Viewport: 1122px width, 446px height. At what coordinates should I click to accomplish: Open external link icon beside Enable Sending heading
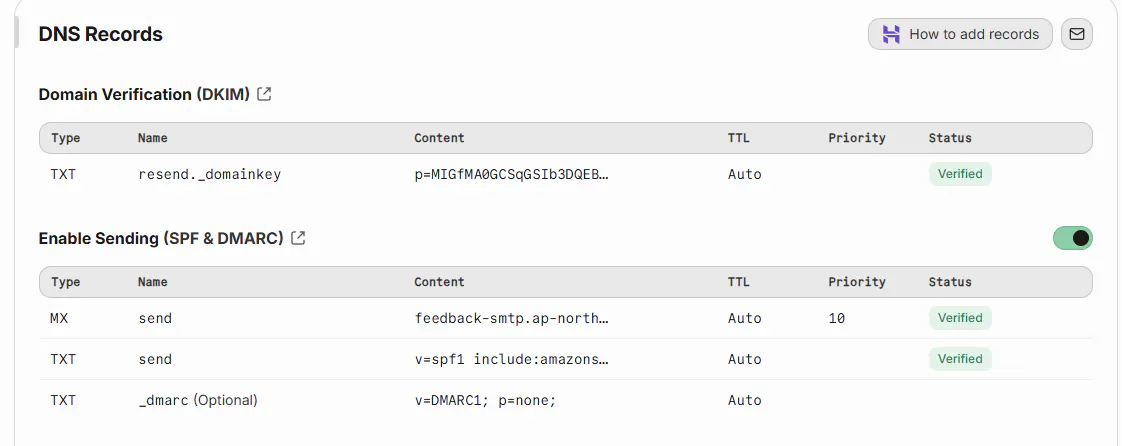(x=298, y=238)
